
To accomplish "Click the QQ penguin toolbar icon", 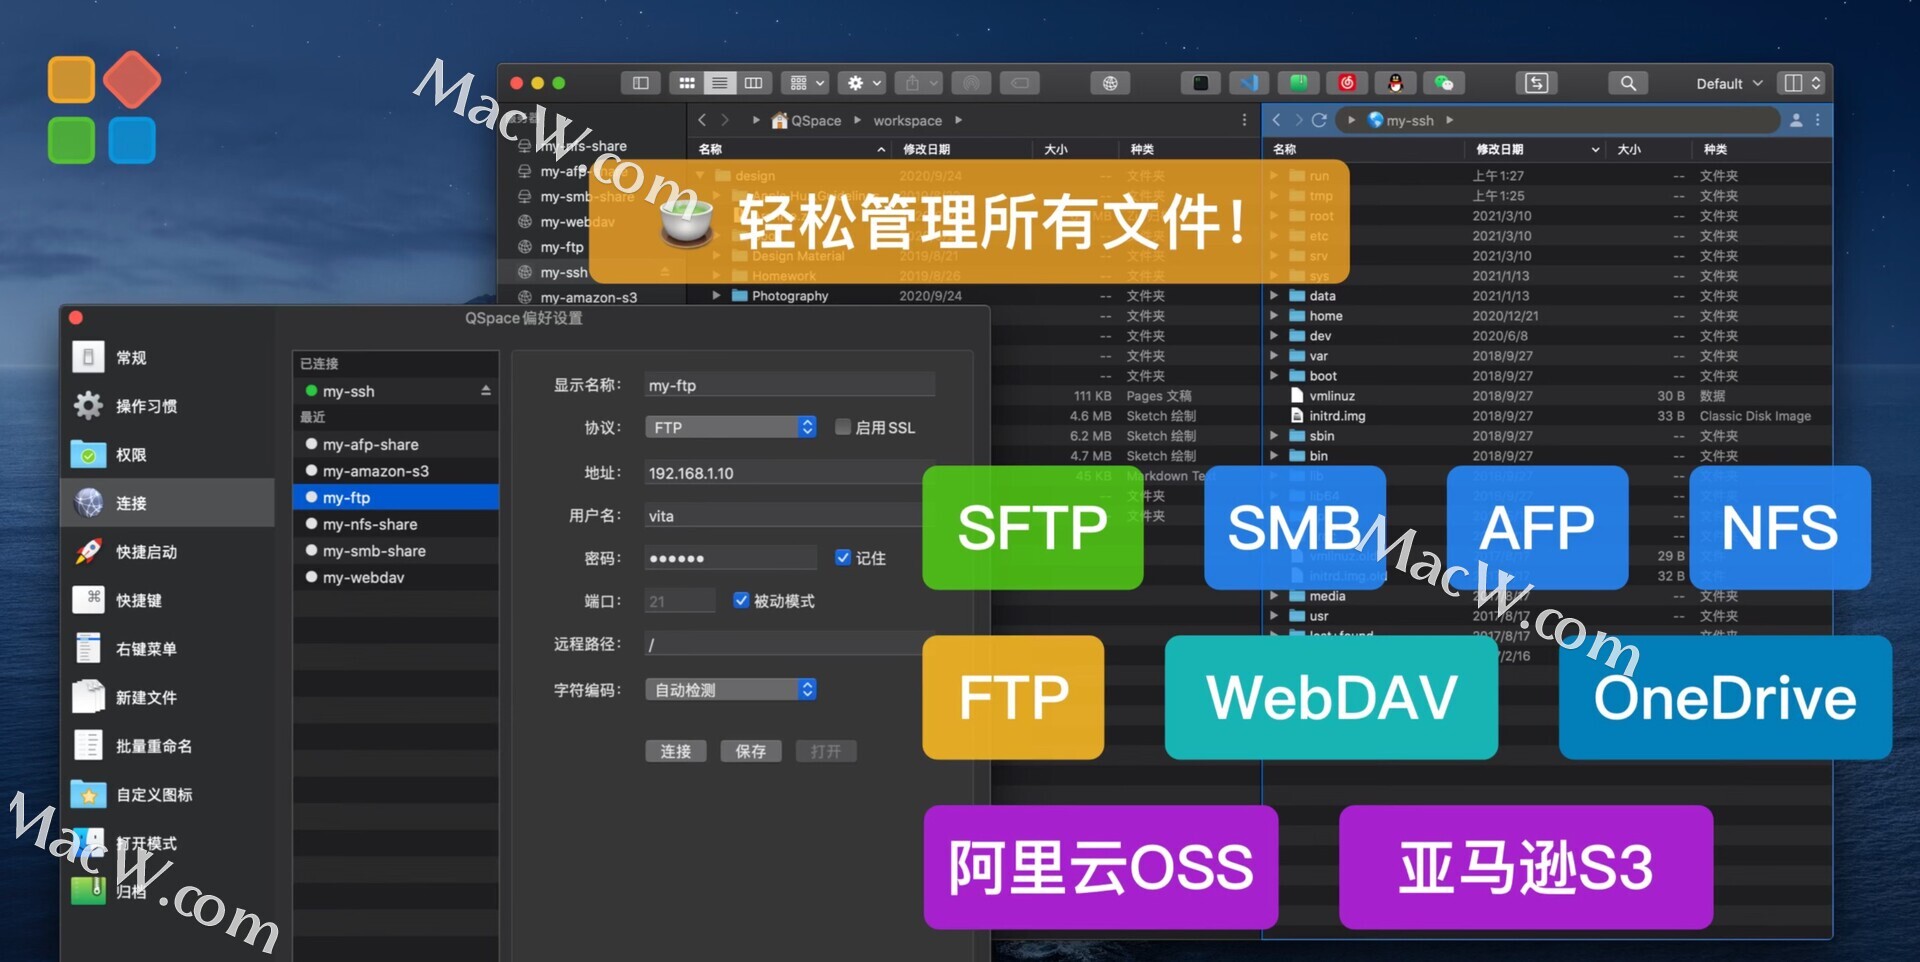I will pos(1396,83).
